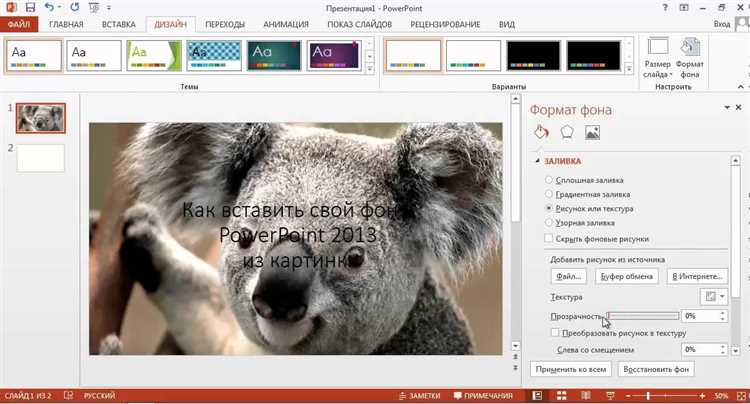Click the Save icon in quick access toolbar
This screenshot has height=404, width=750.
pyautogui.click(x=30, y=7)
